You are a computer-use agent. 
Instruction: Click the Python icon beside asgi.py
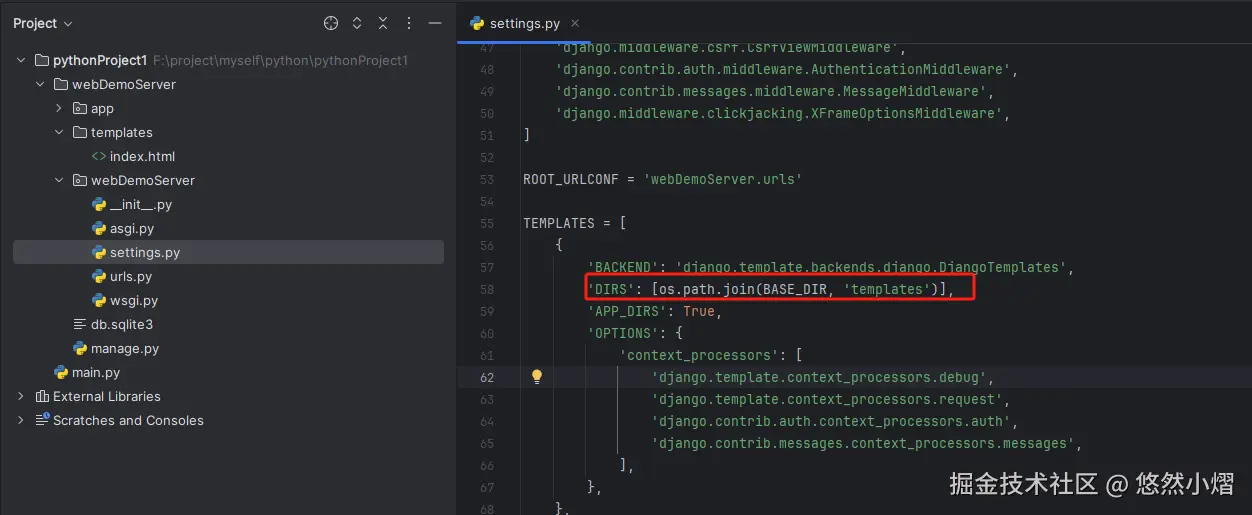(x=99, y=228)
